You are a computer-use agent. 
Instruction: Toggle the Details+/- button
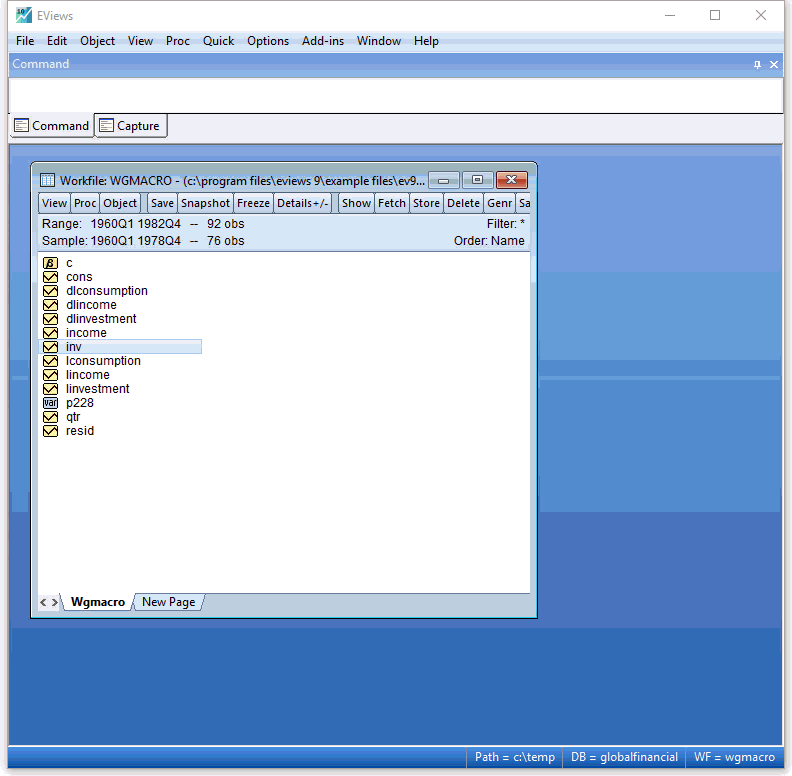tap(303, 203)
